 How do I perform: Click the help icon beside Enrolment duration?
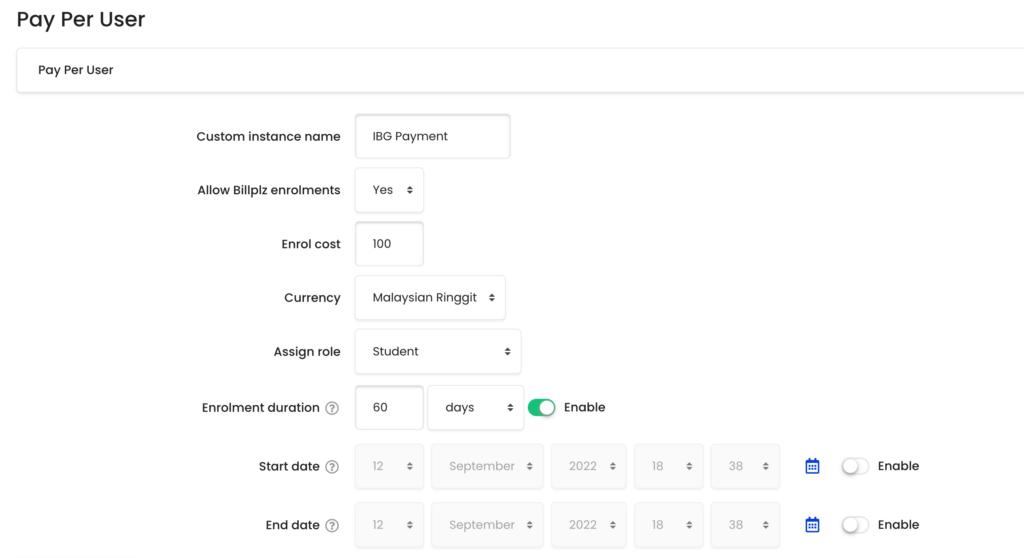pyautogui.click(x=332, y=408)
